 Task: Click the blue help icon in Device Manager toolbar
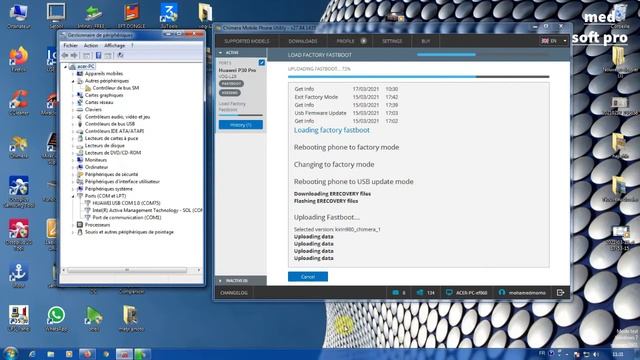click(x=98, y=55)
